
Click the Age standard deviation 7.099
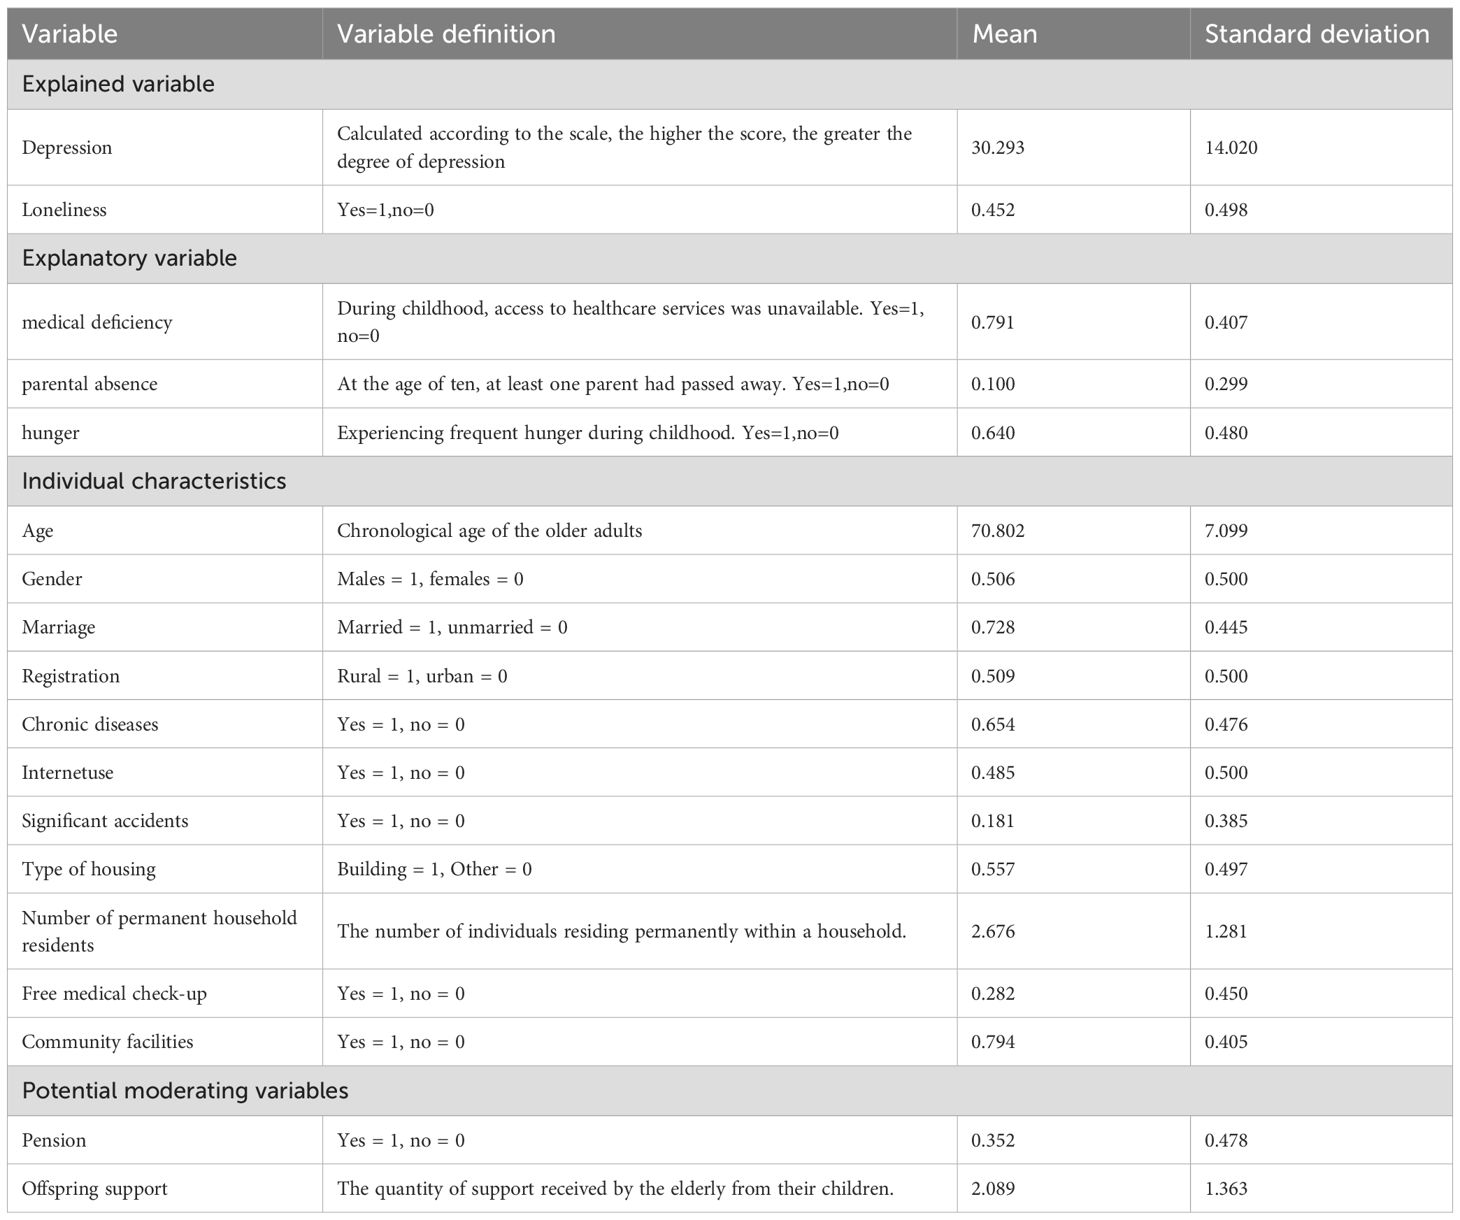(x=1226, y=531)
